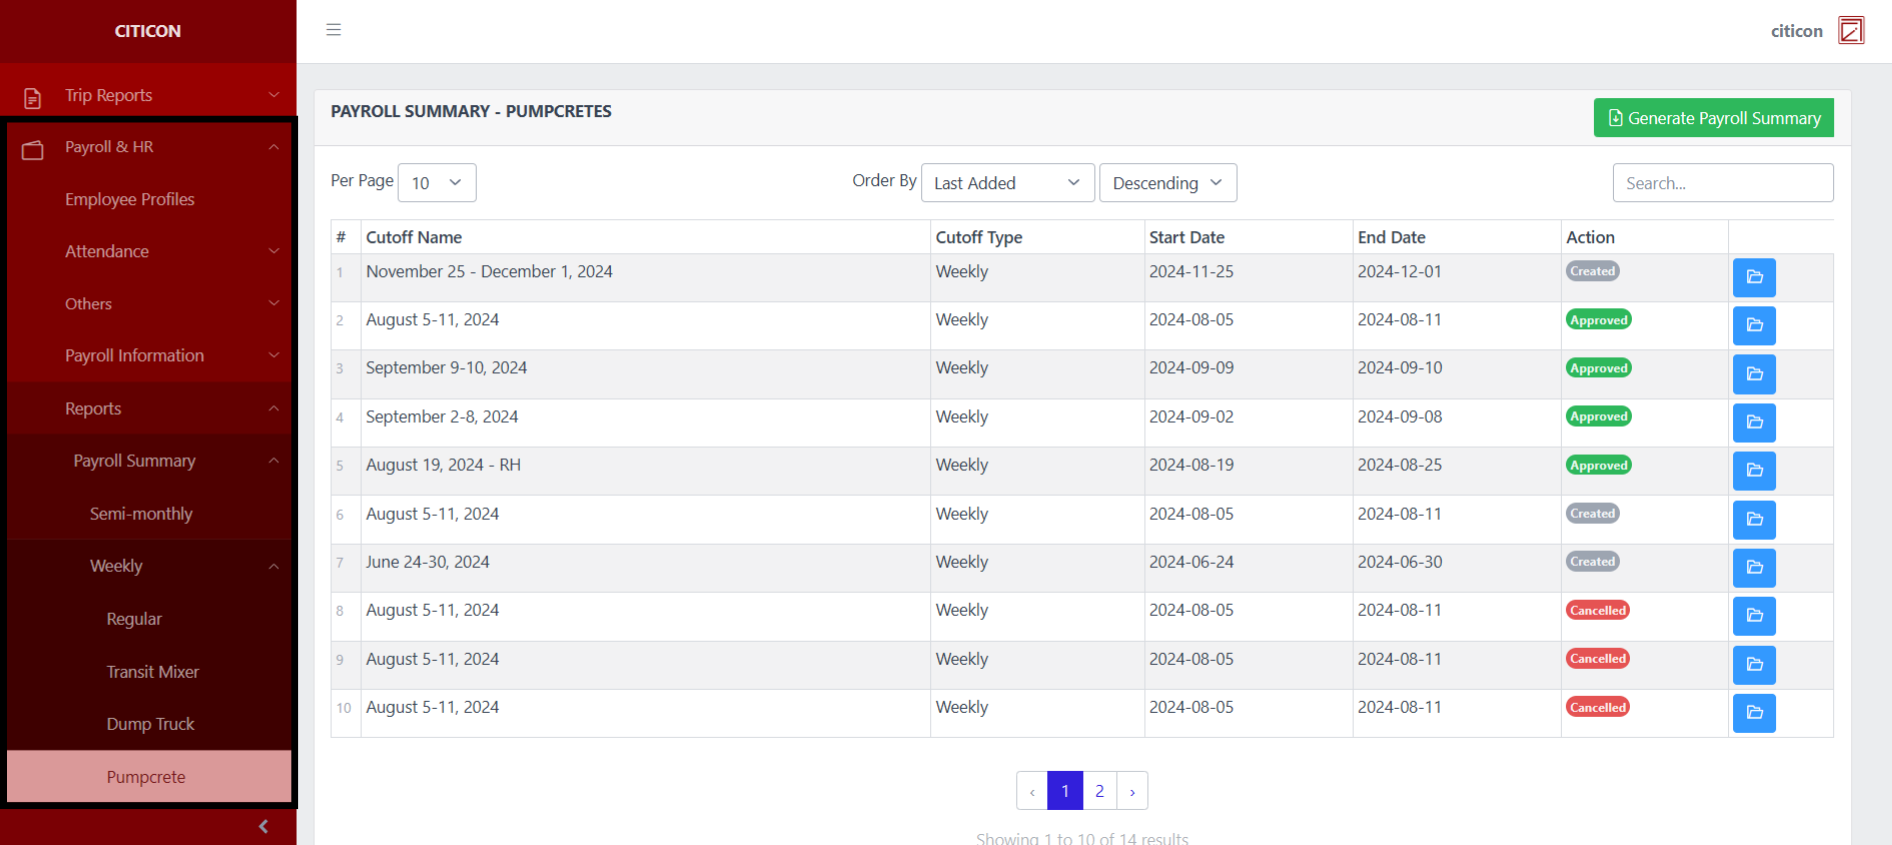
Task: Open folder for September 2-8, 2024 row
Action: coord(1753,422)
